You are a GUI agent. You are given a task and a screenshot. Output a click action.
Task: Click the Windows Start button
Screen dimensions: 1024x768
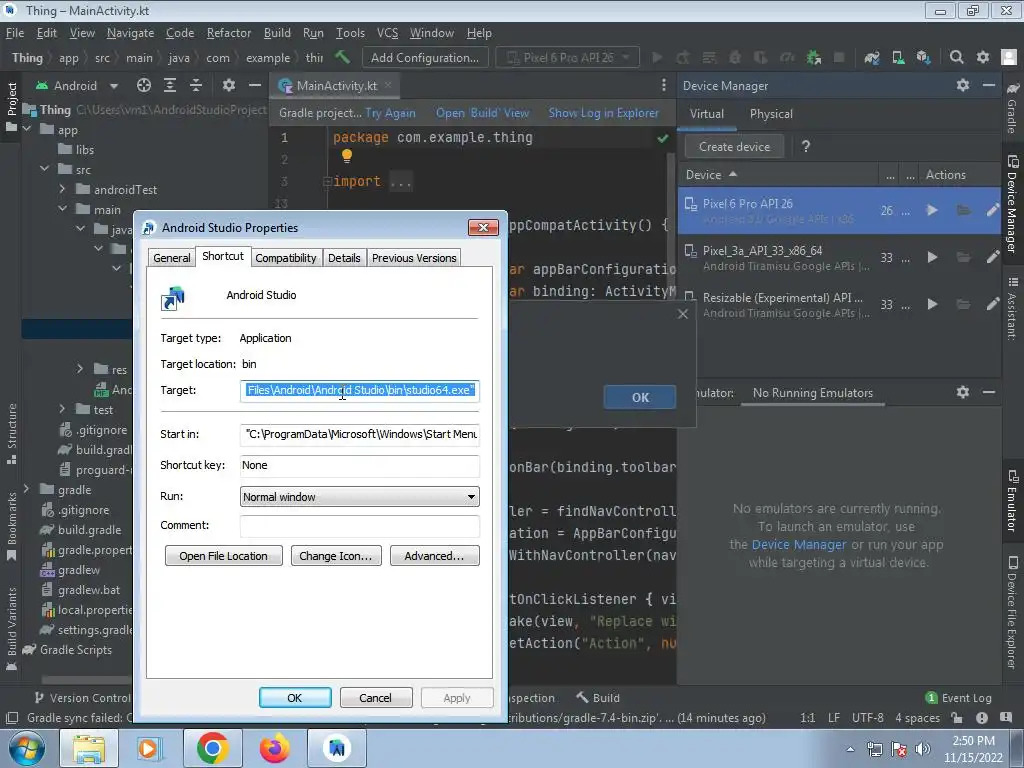27,748
